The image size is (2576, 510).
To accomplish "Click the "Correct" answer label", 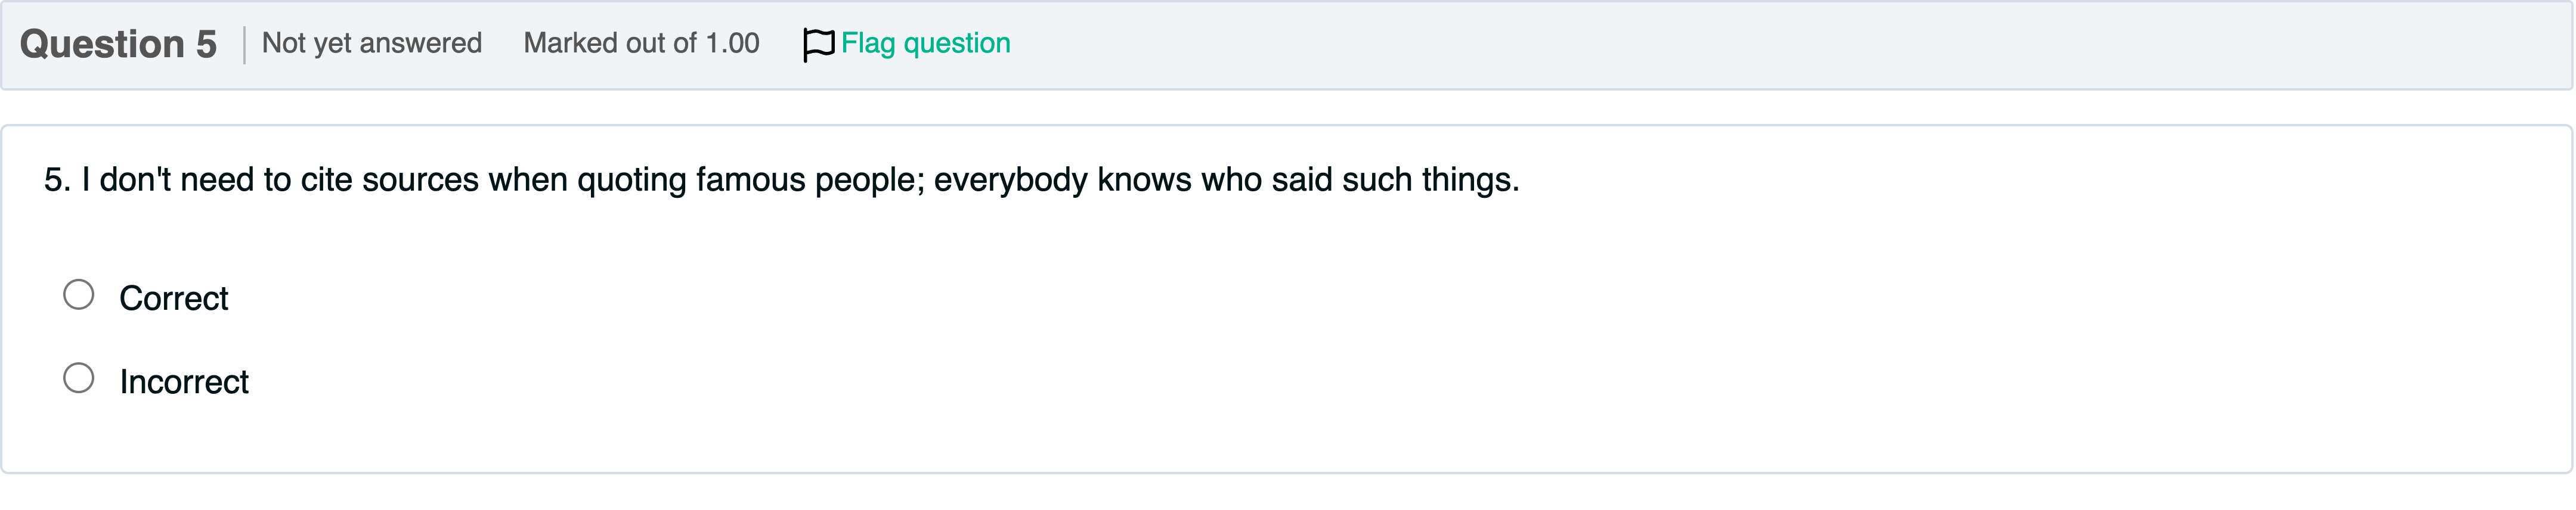I will coord(174,298).
